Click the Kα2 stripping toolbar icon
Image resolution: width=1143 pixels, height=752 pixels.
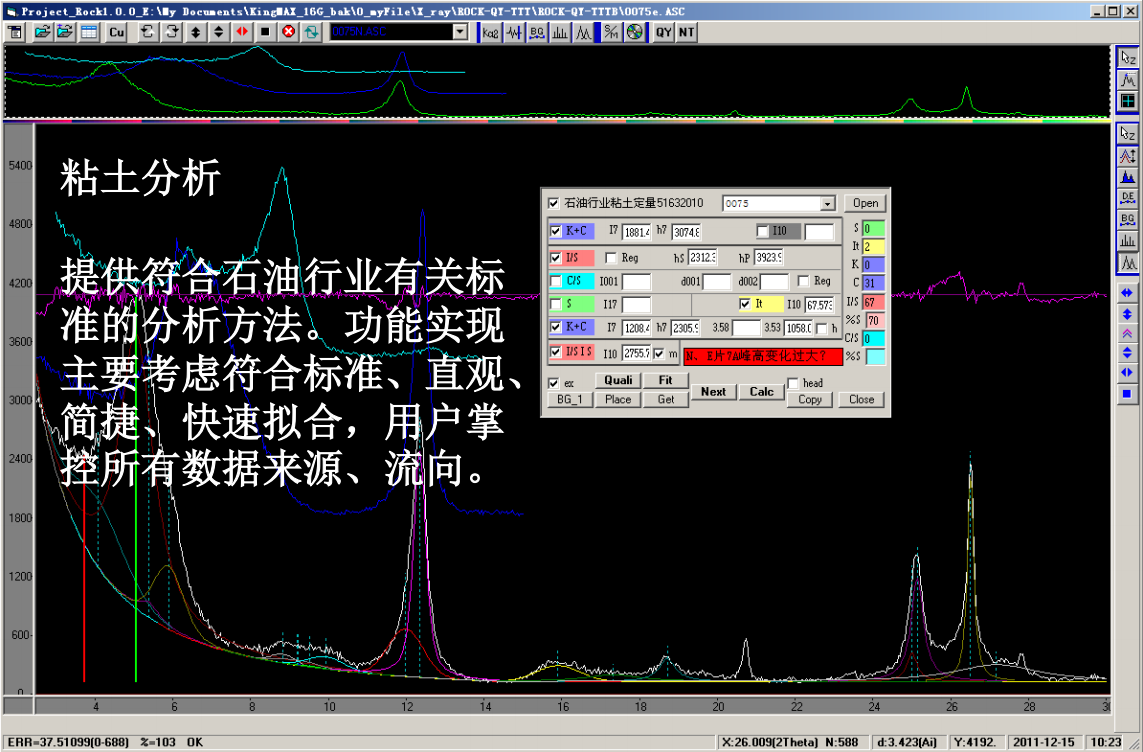(x=491, y=32)
